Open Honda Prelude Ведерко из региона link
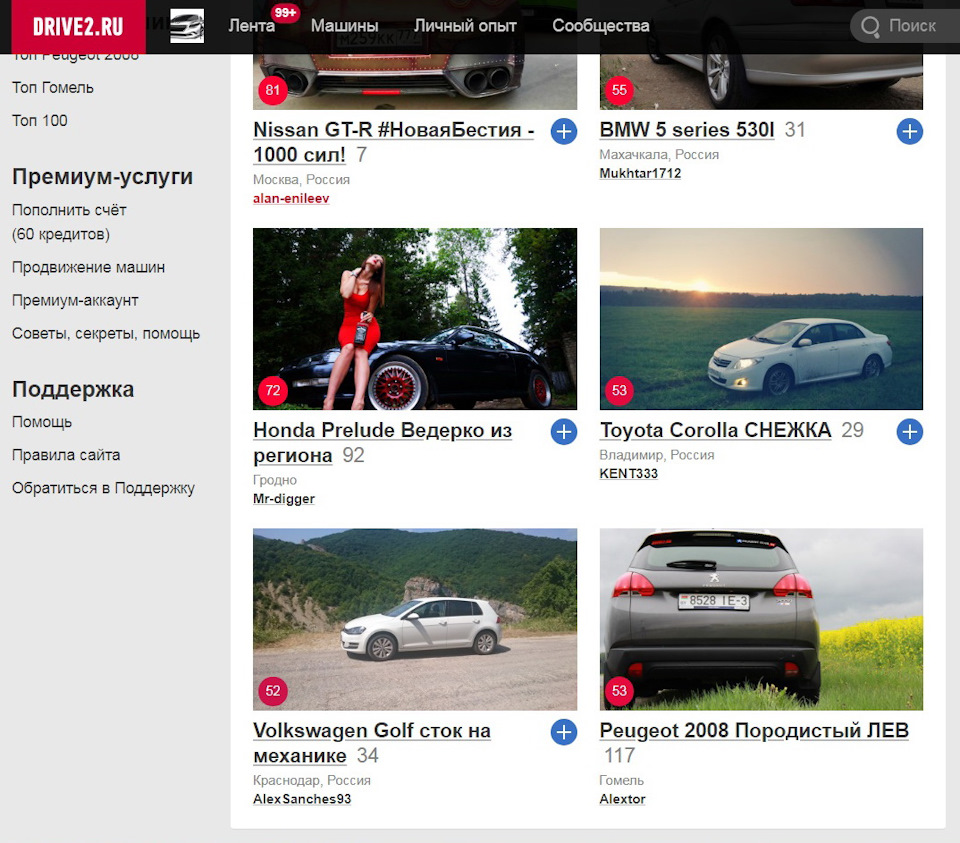The height and width of the screenshot is (843, 960). tap(383, 443)
